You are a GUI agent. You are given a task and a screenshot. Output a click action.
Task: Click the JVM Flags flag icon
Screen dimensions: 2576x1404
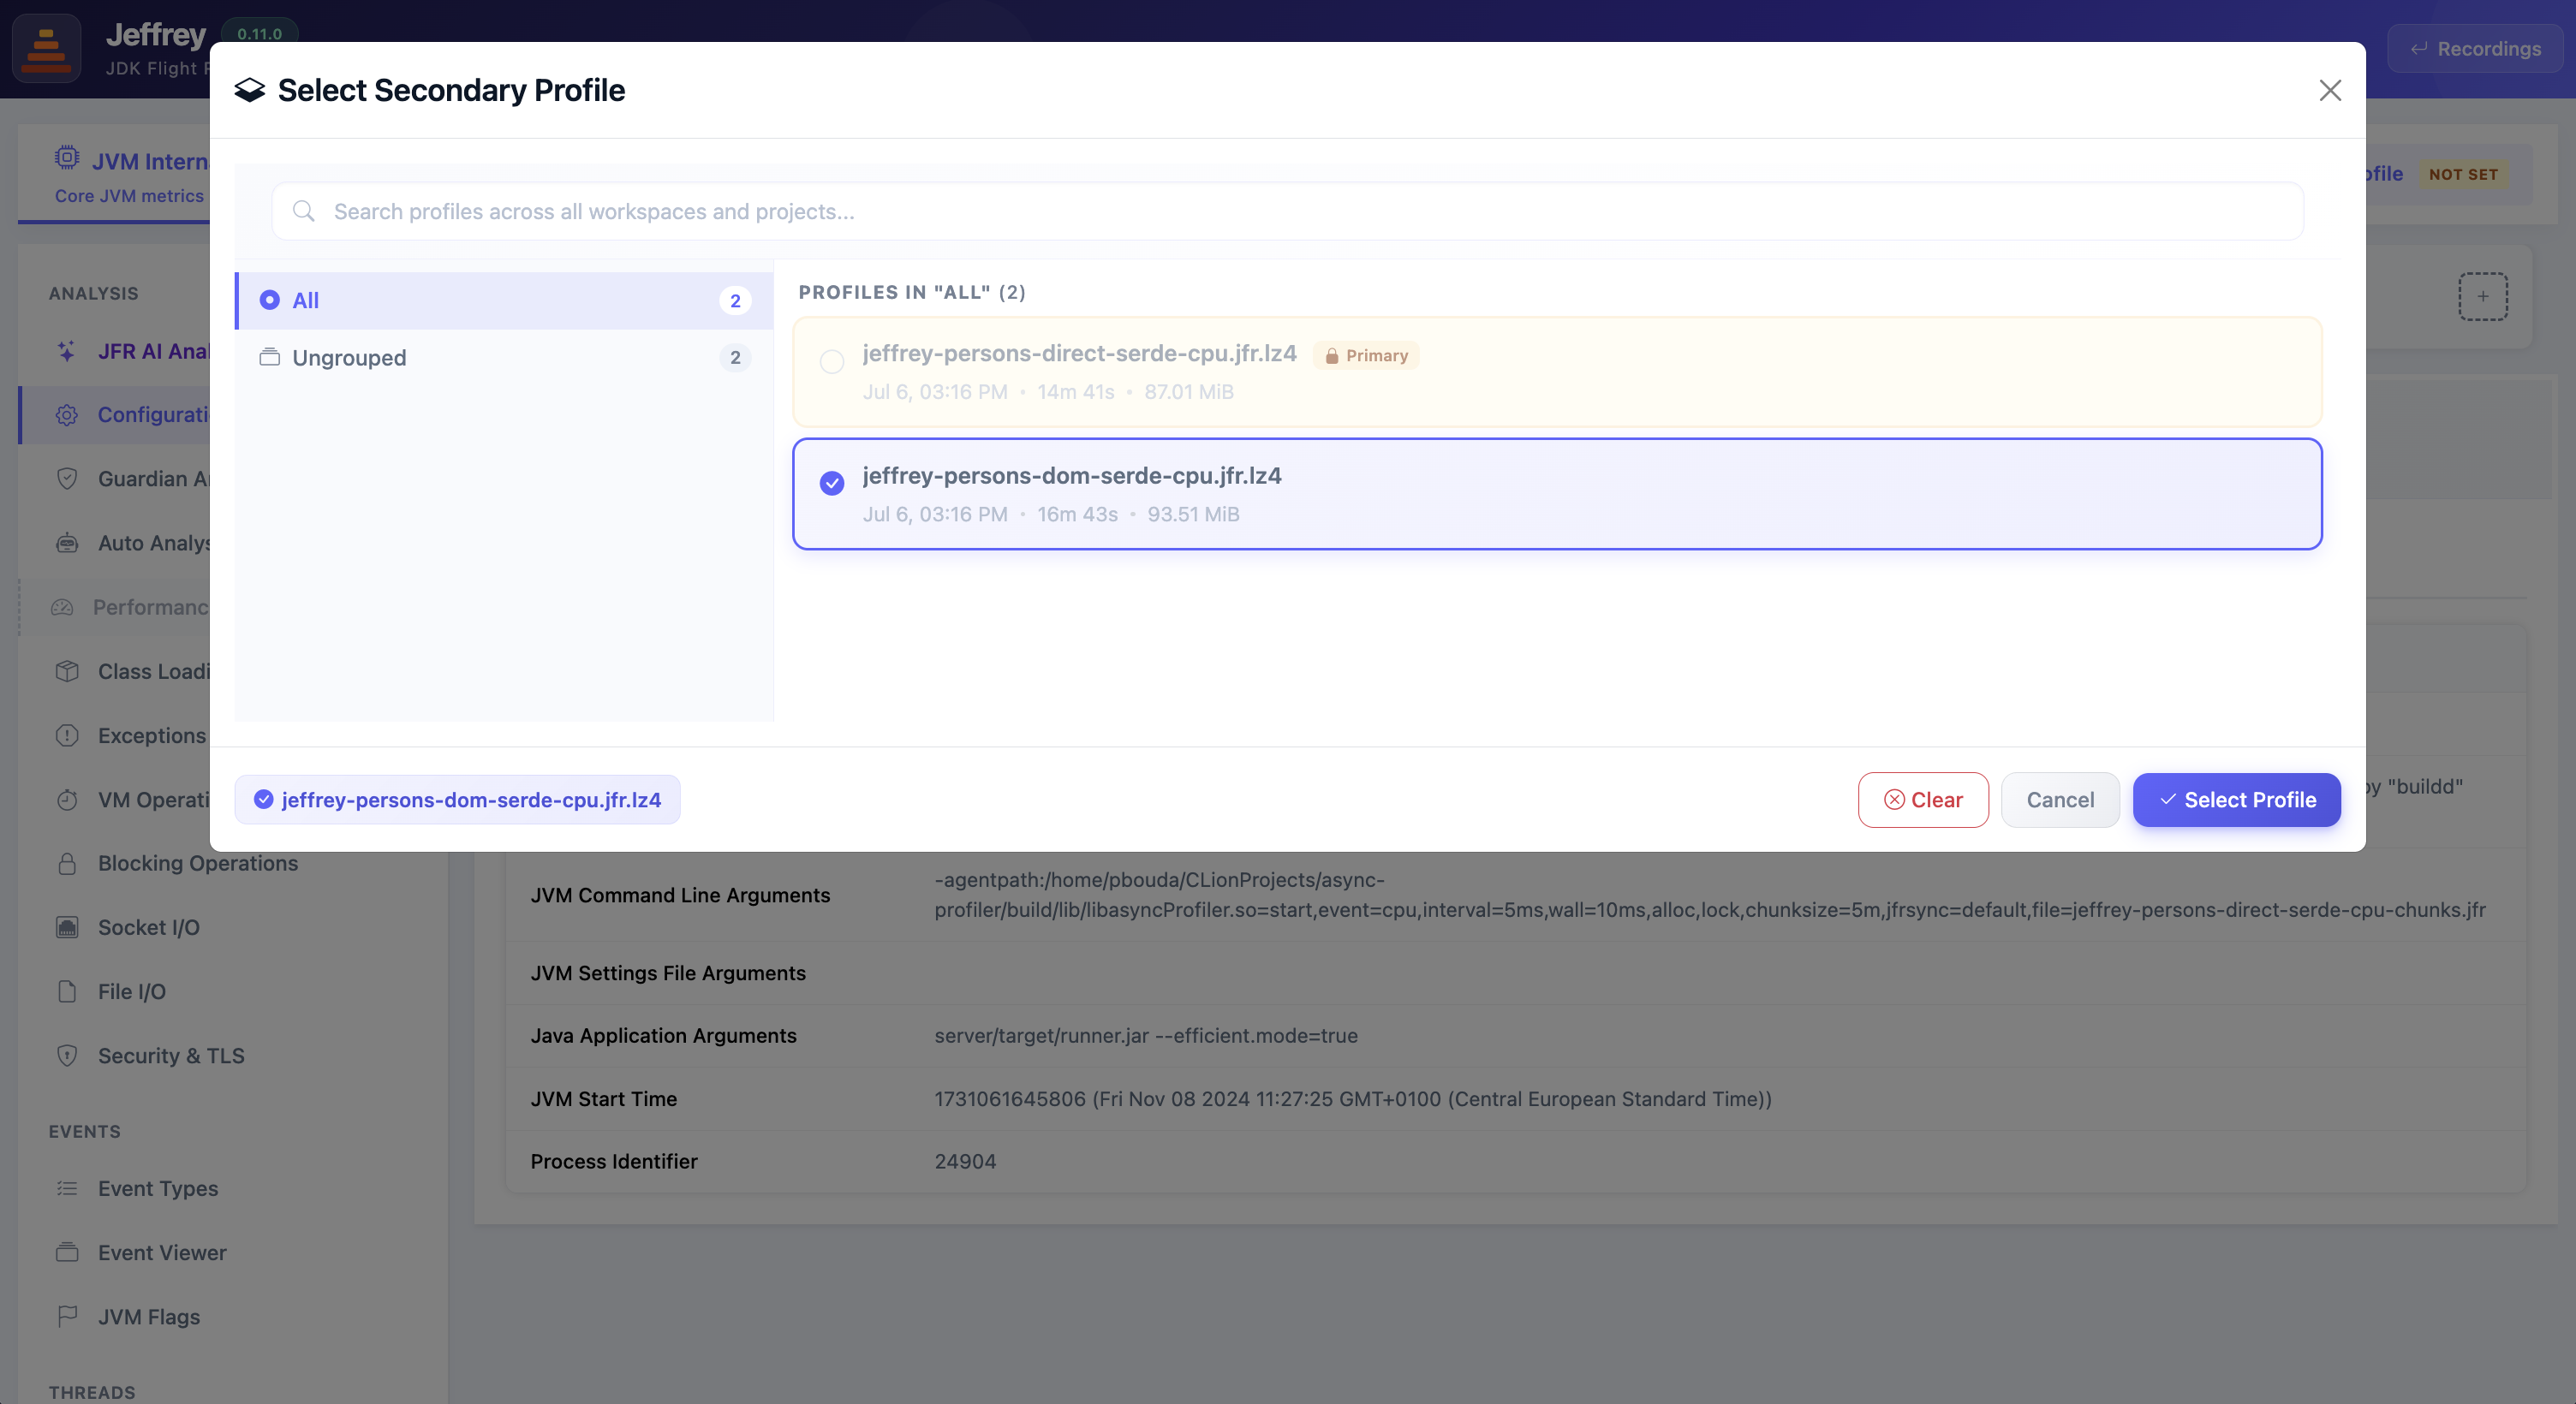pyautogui.click(x=66, y=1316)
